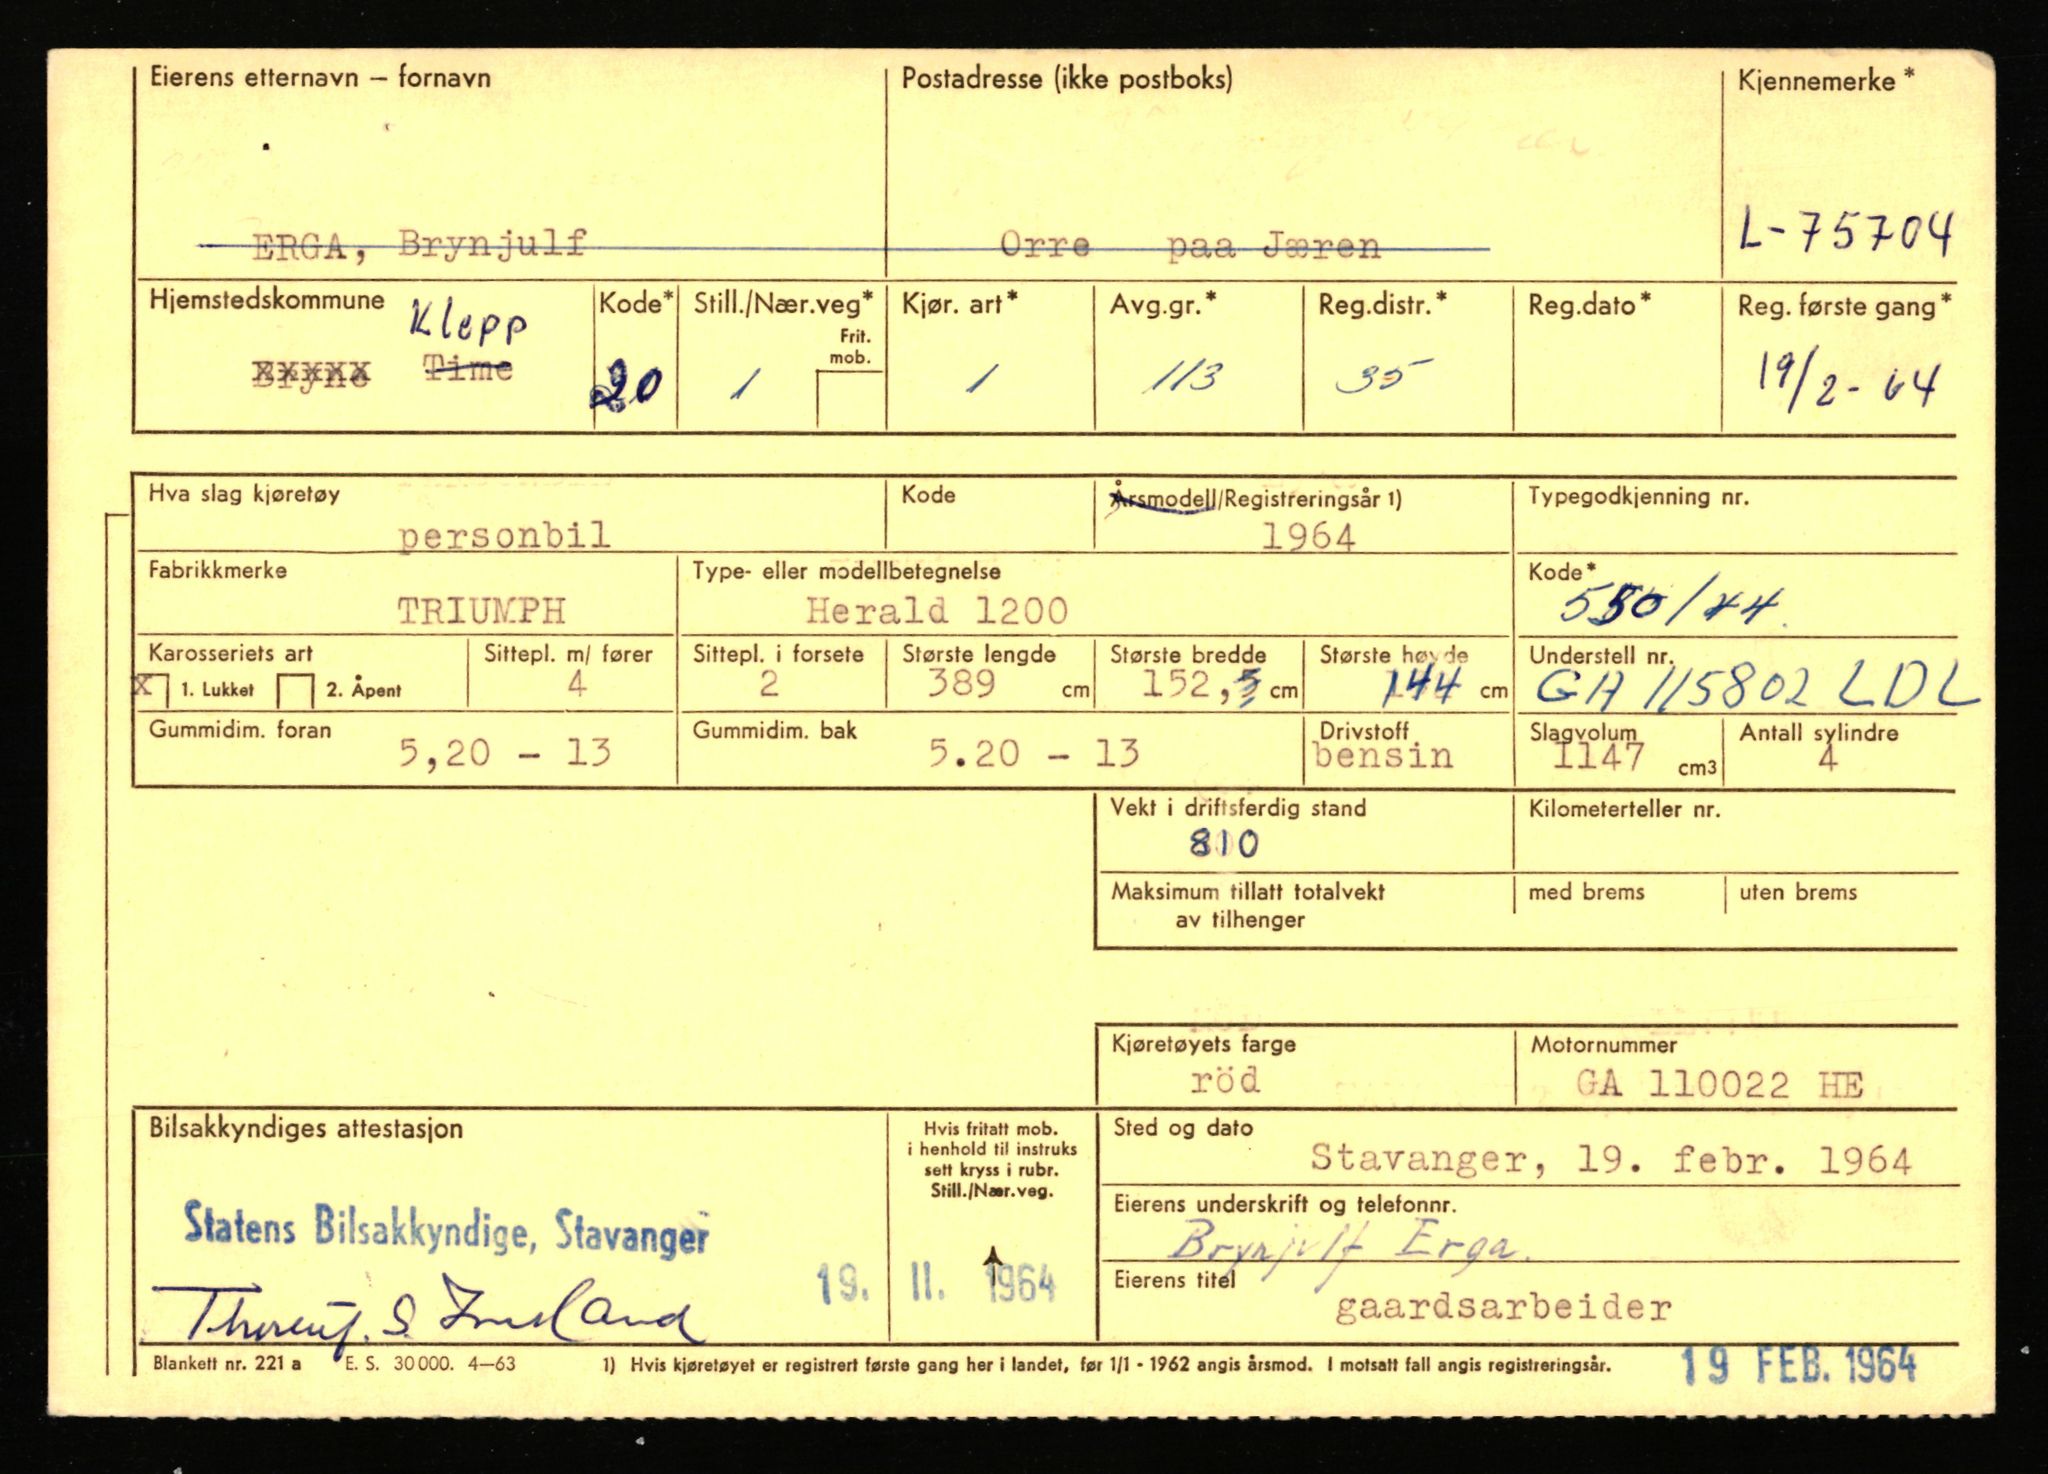Click the chassis number 'GA 115802 LDL'

(x=1757, y=689)
